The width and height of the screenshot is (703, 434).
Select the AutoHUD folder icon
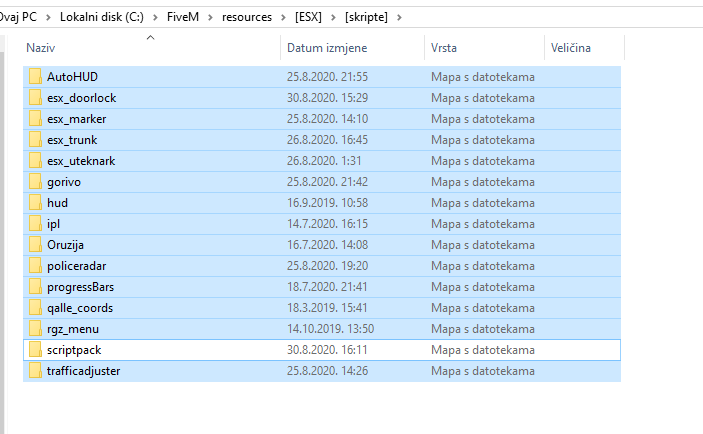click(x=35, y=77)
